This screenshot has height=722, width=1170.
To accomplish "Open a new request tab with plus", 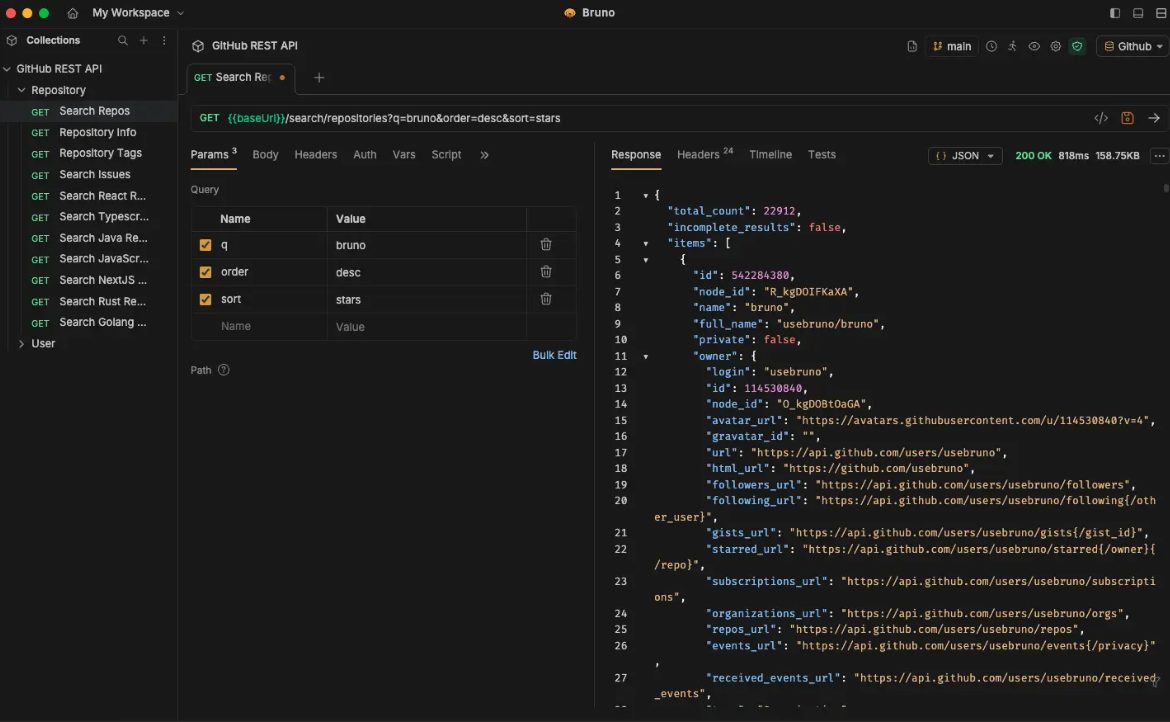I will 319,78.
